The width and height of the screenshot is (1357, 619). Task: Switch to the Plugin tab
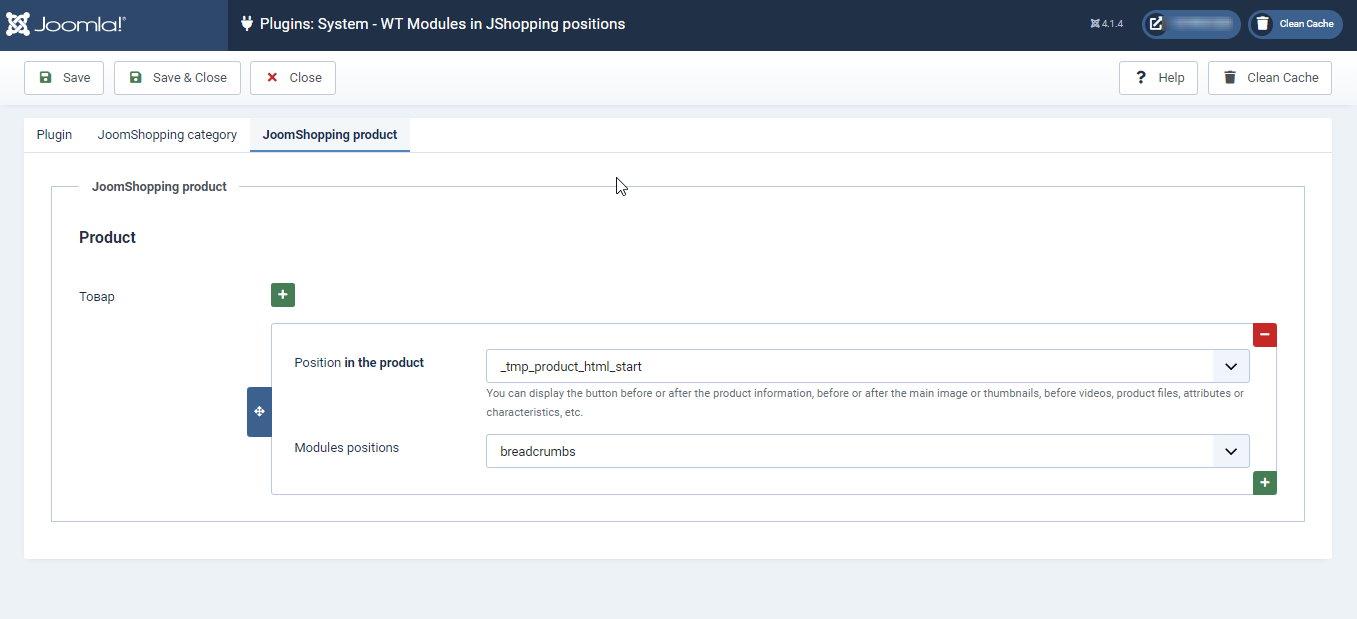coord(54,135)
